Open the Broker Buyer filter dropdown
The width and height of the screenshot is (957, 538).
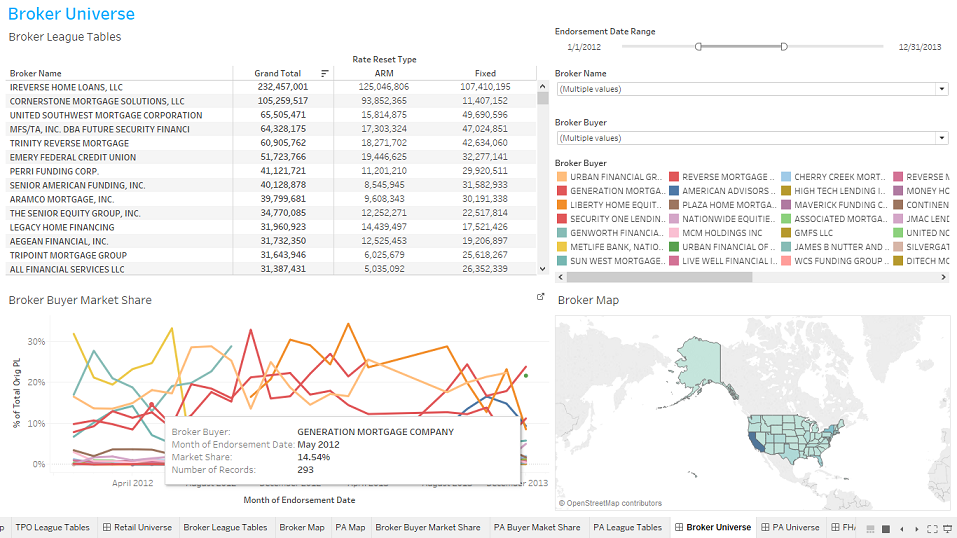942,138
